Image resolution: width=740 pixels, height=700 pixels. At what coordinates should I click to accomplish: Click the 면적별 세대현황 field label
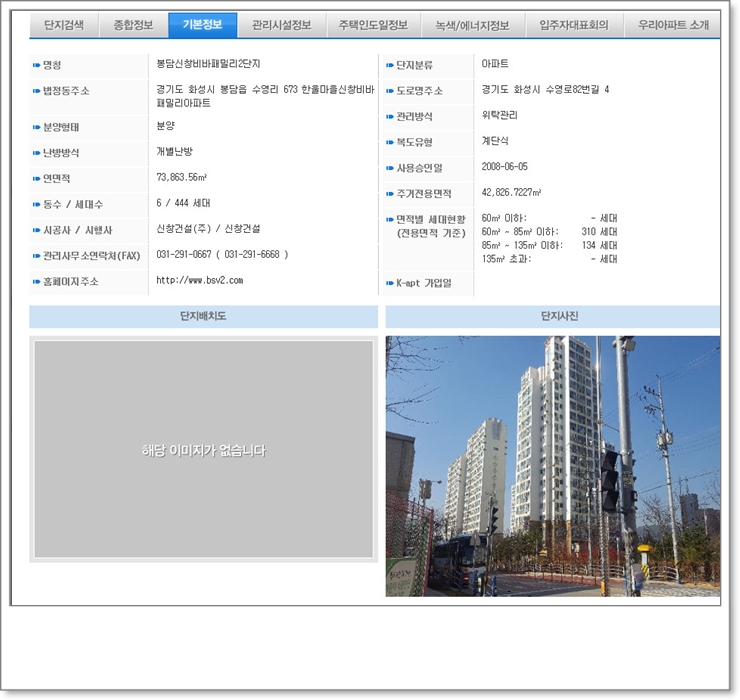(x=431, y=226)
